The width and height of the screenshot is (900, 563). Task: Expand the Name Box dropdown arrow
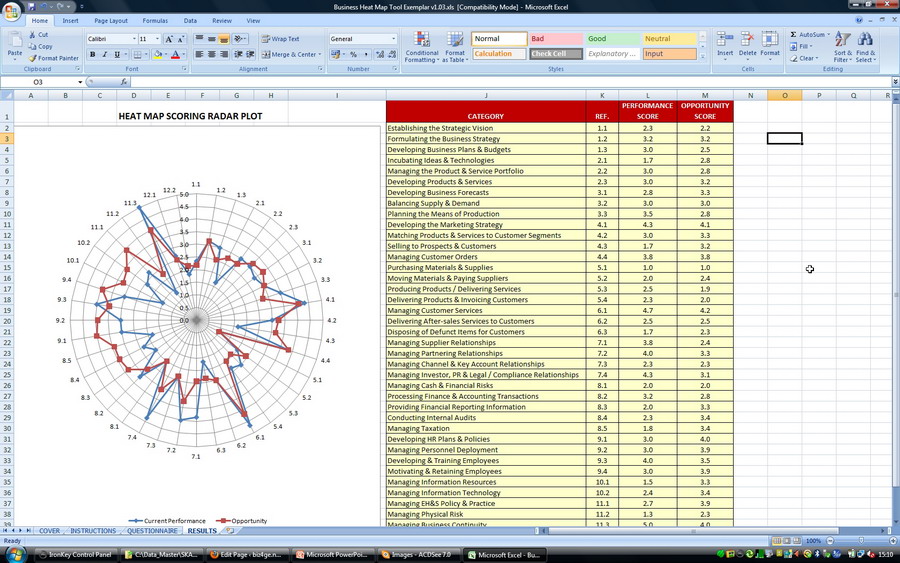[80, 82]
